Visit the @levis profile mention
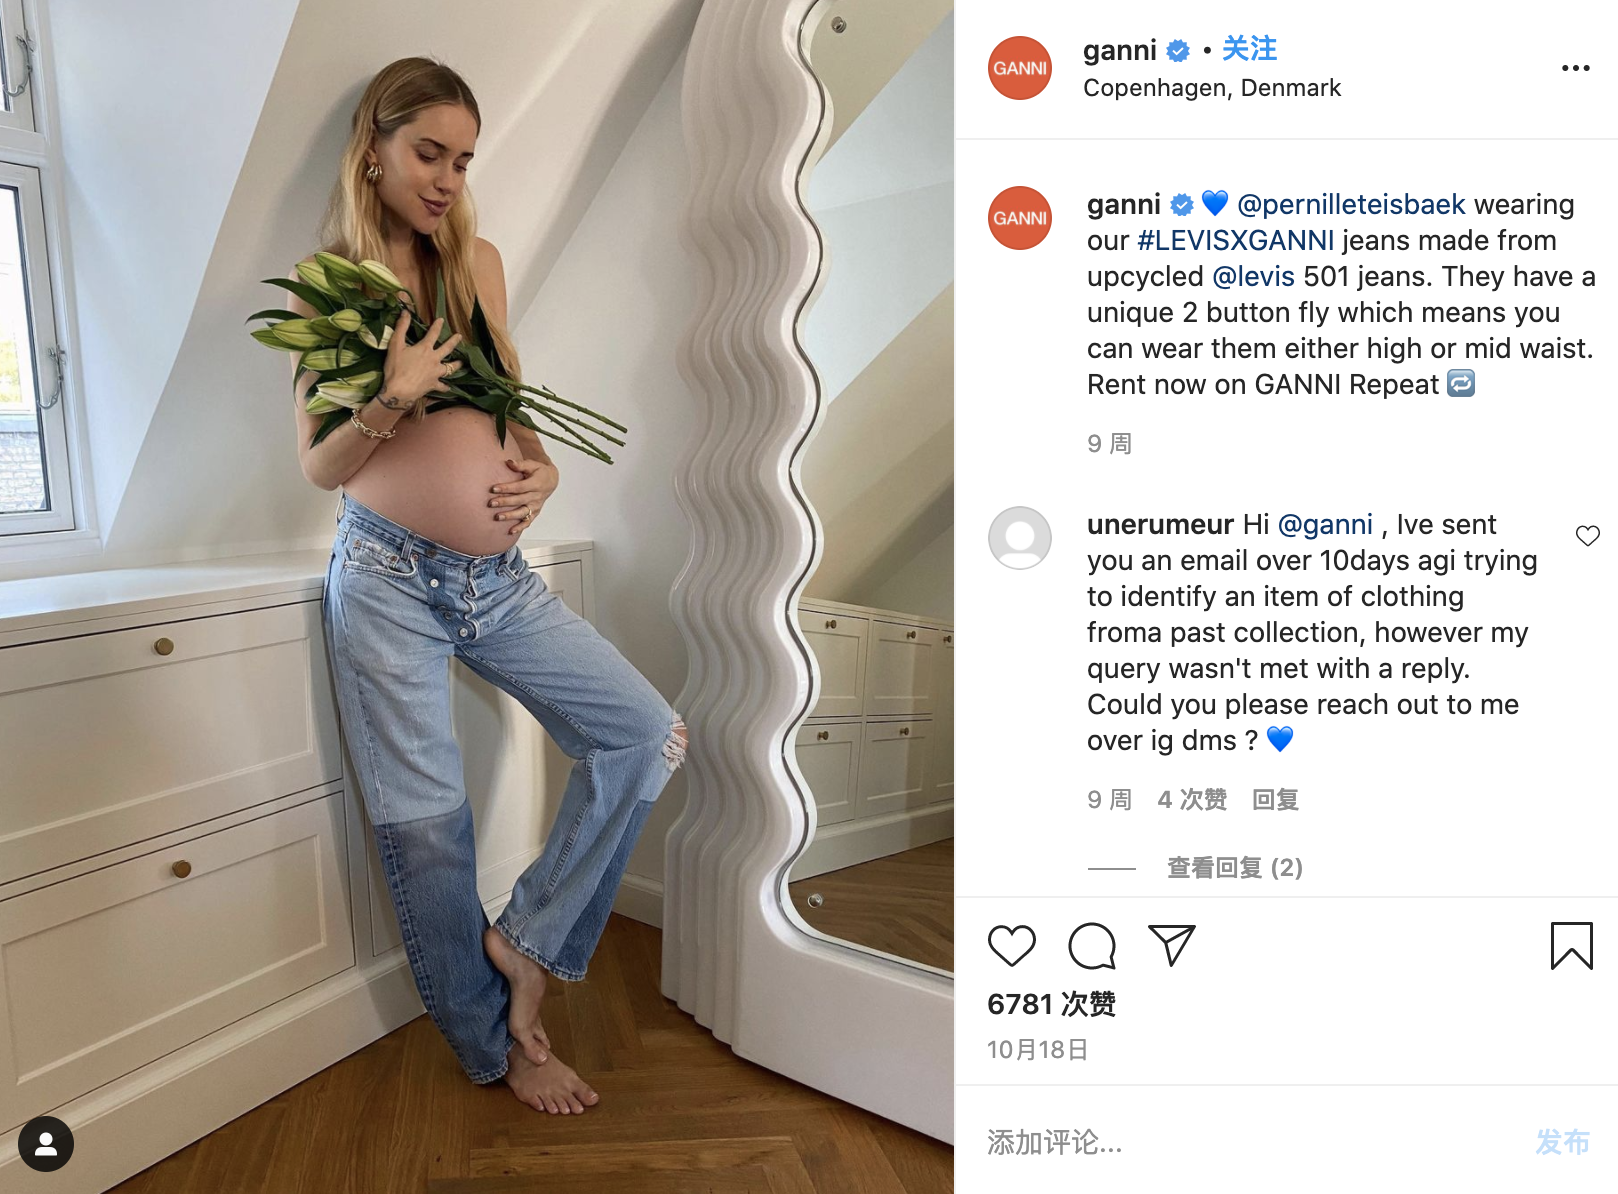Viewport: 1618px width, 1194px height. [x=1253, y=276]
